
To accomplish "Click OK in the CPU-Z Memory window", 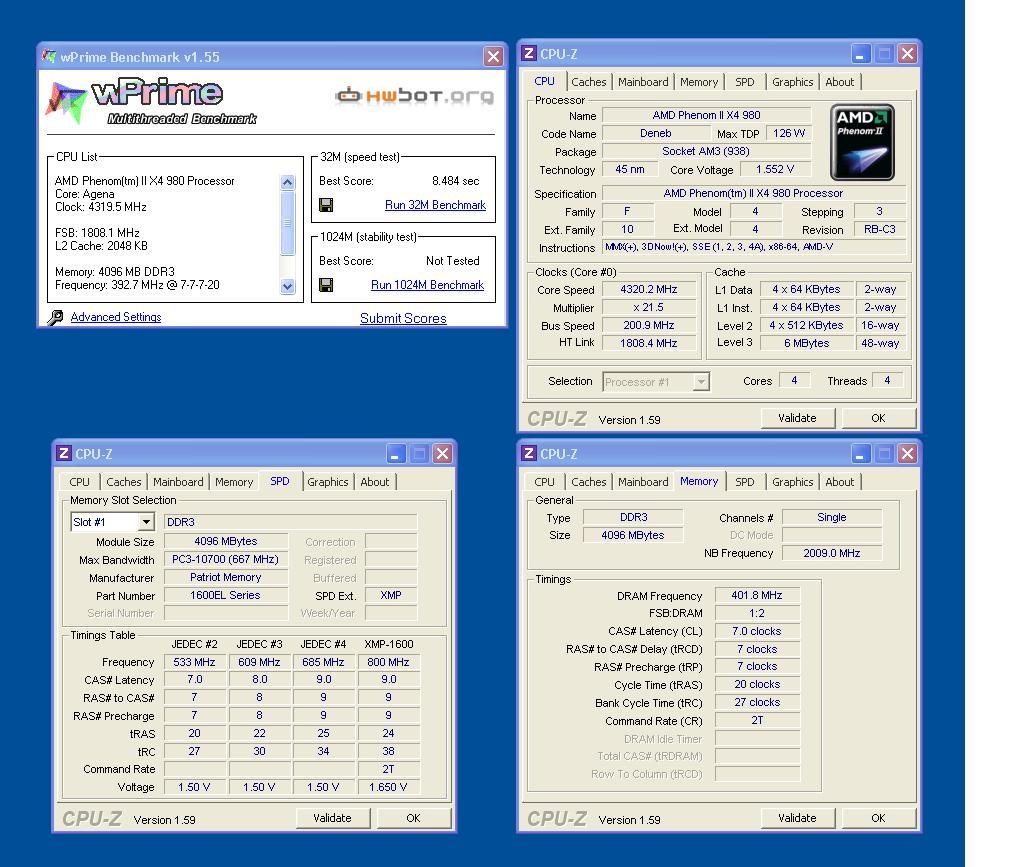I will (x=878, y=818).
